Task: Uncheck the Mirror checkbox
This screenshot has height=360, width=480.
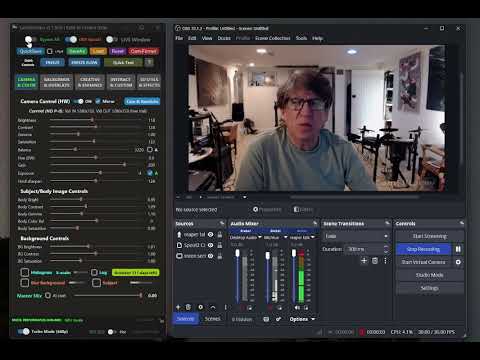Action: click(98, 101)
